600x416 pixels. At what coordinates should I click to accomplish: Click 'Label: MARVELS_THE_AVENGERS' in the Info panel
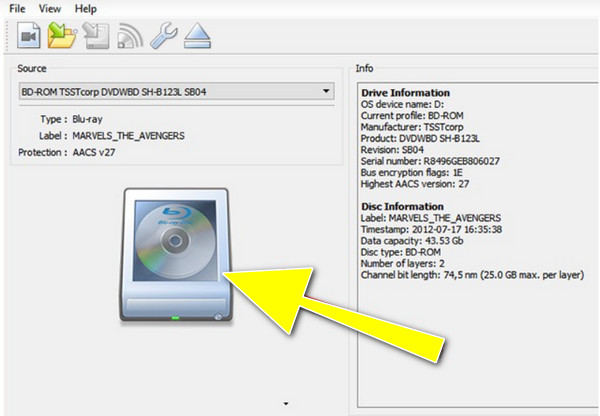pos(431,218)
